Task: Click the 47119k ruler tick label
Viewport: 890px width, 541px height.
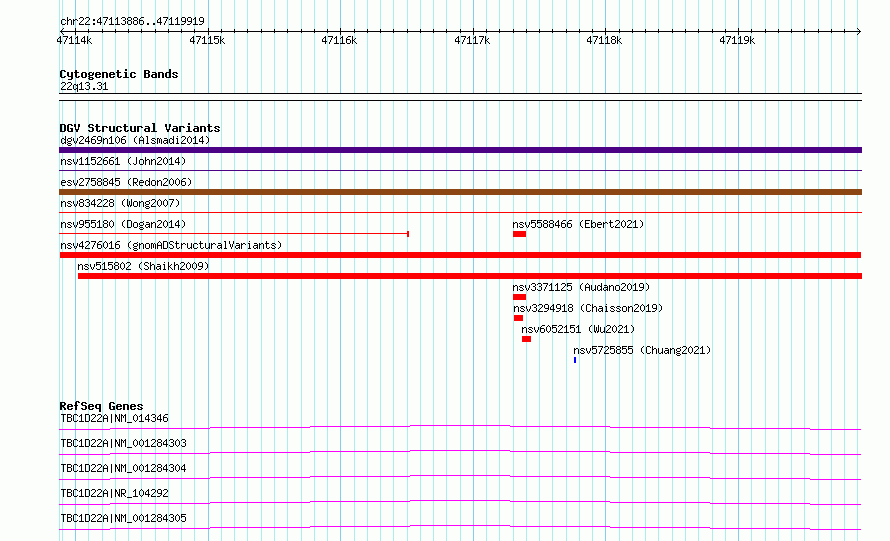Action: pyautogui.click(x=737, y=40)
